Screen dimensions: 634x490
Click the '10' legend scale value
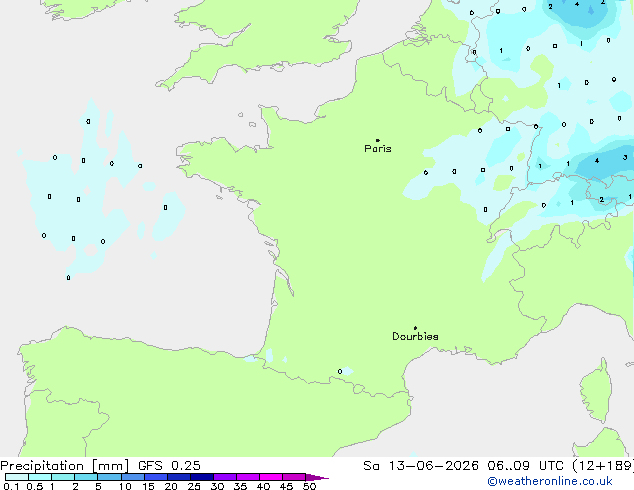(125, 486)
